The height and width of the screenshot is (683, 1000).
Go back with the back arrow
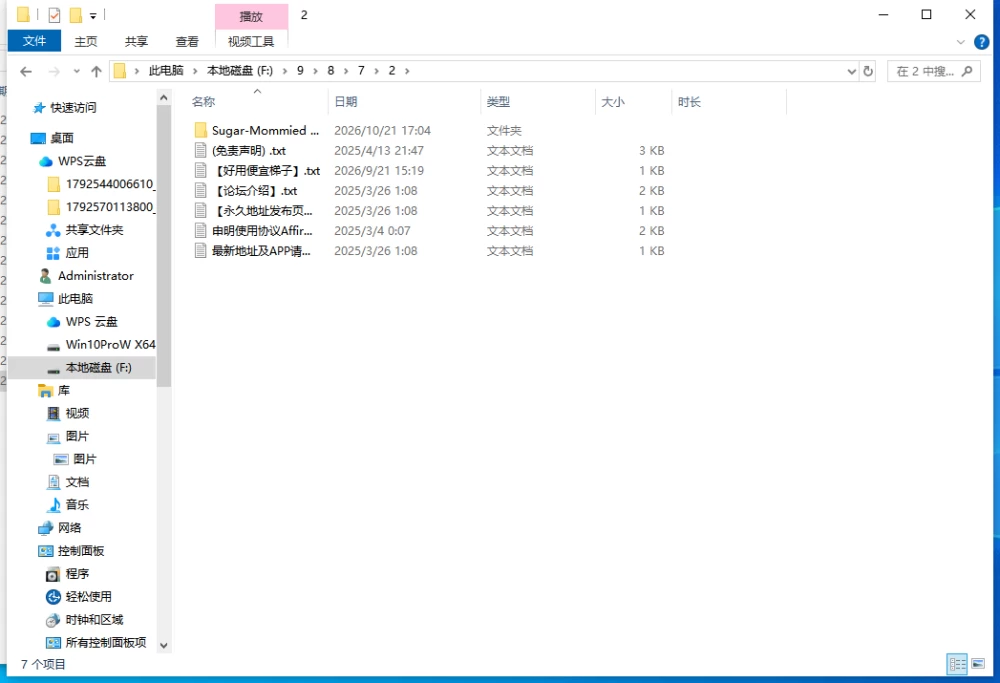pyautogui.click(x=26, y=71)
